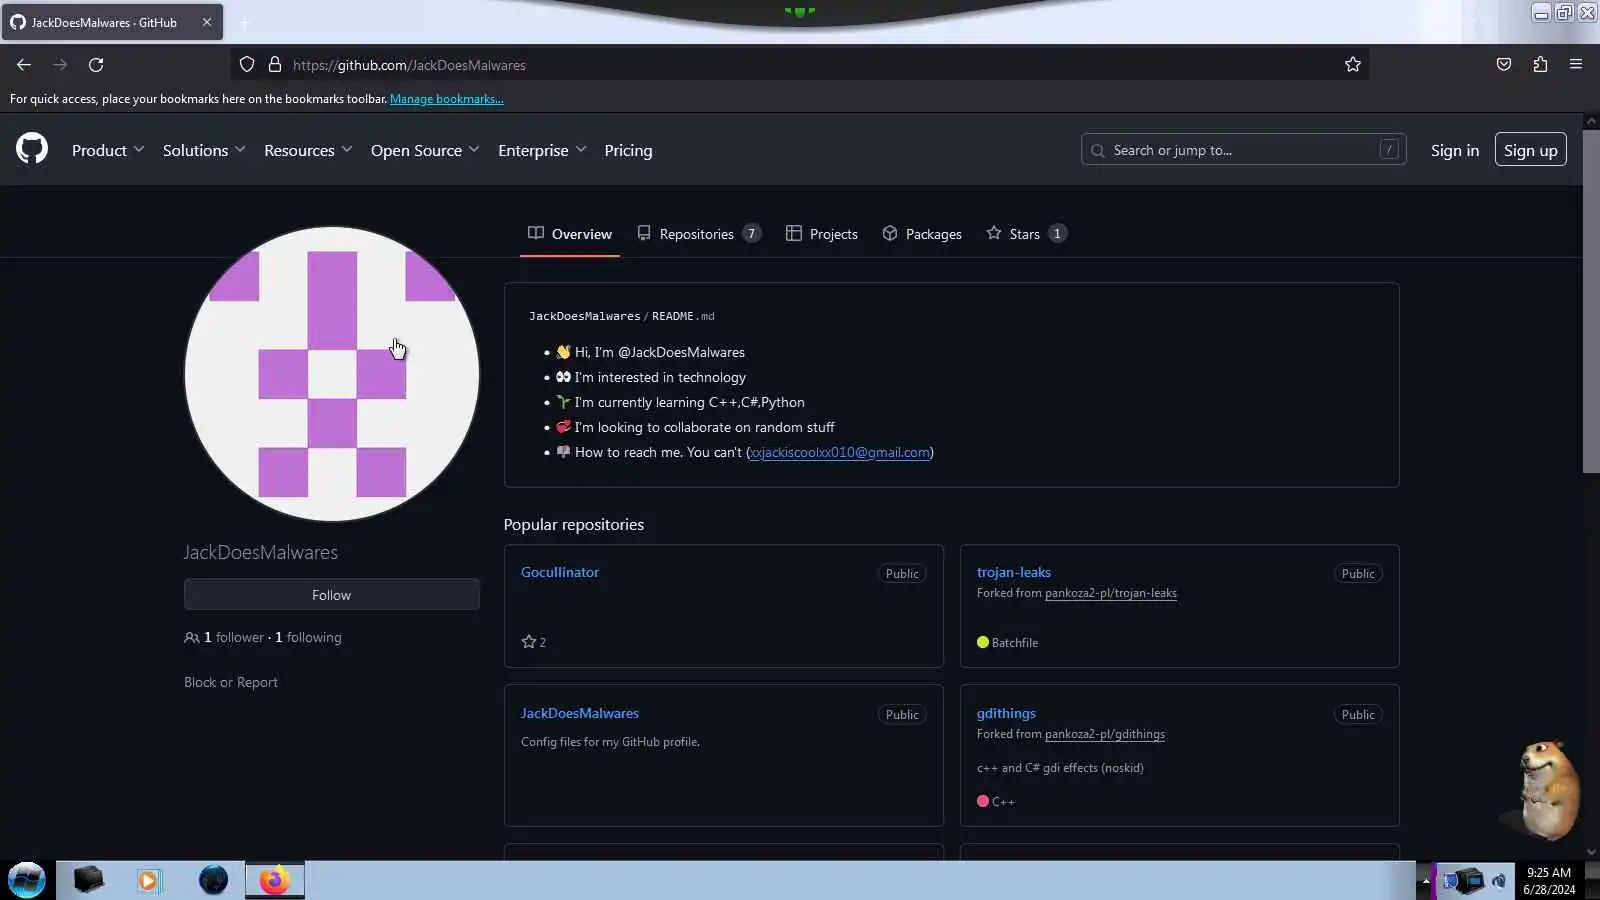This screenshot has width=1600, height=900.
Task: Open the Firefox hamburger menu
Action: (x=1576, y=65)
